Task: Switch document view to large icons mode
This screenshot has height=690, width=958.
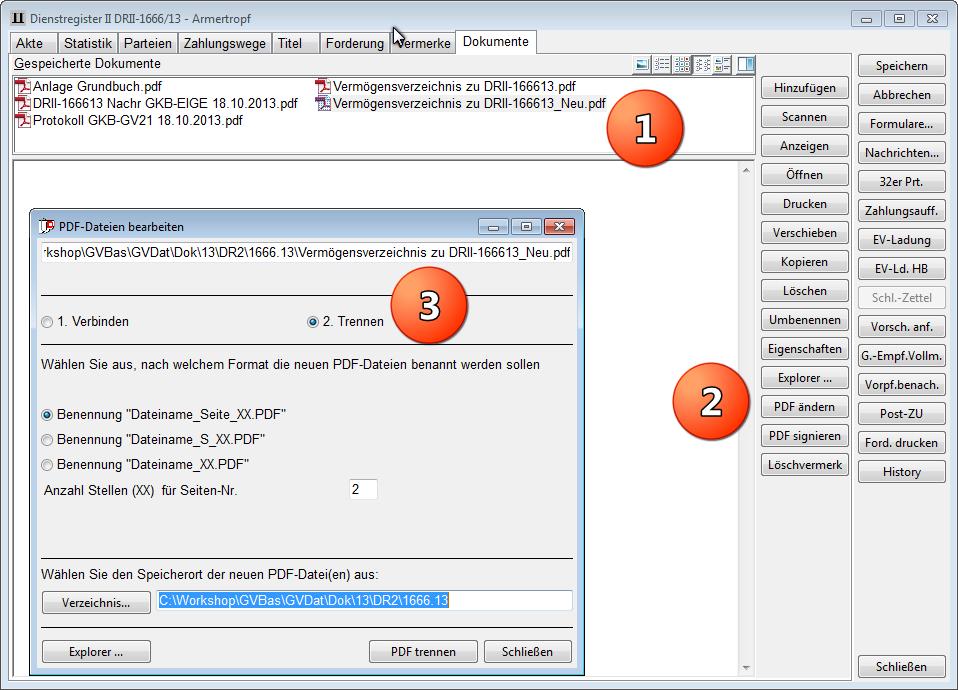Action: pos(640,64)
